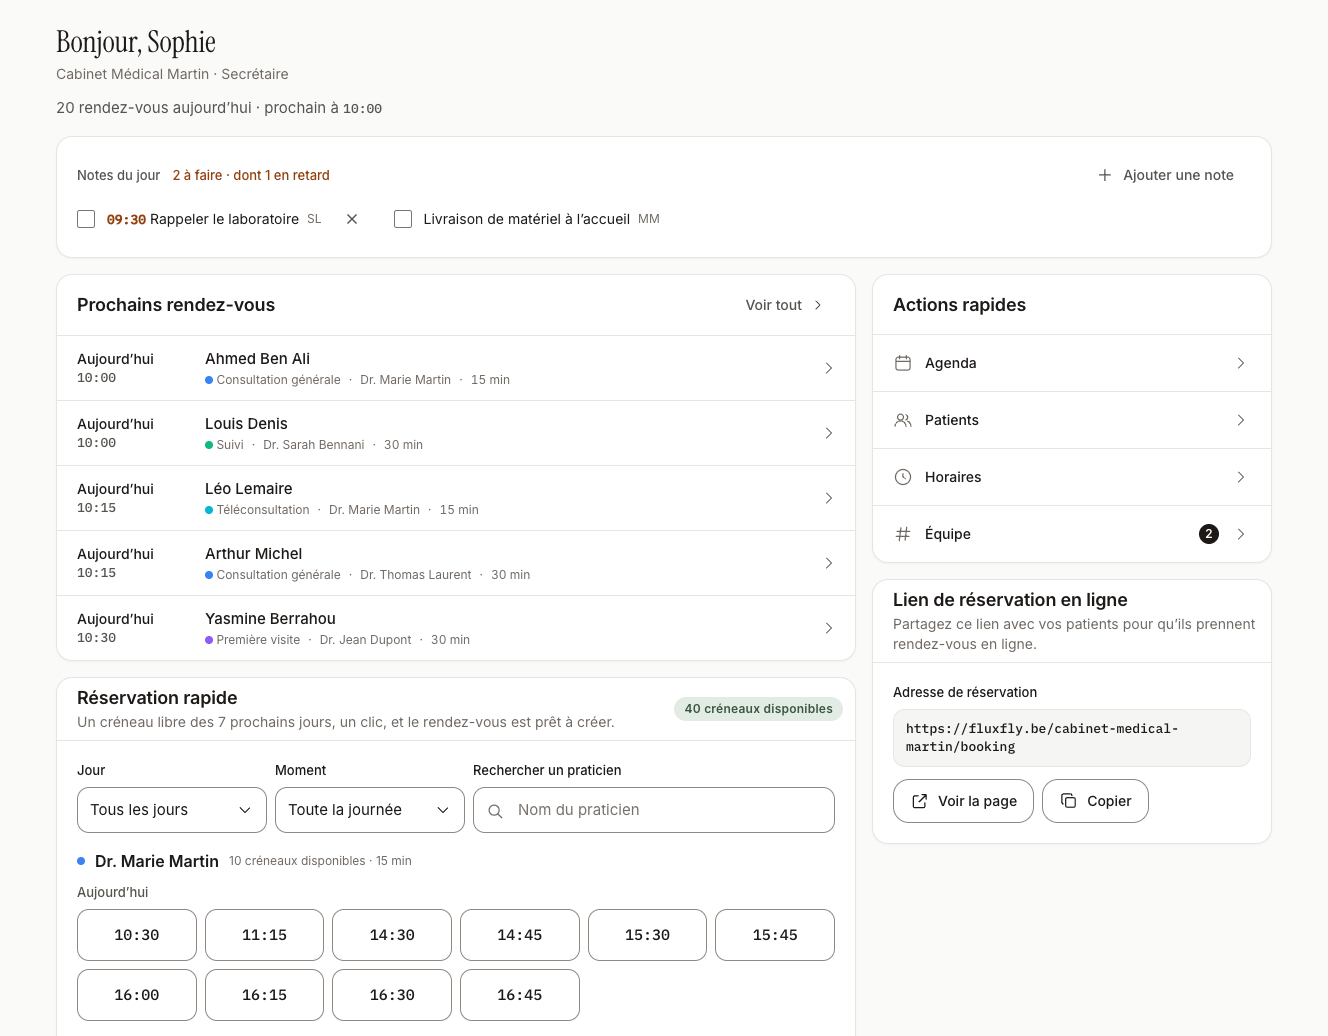
Task: Click 'Dr. Thomas Laurent' in Arthur Michel row
Action: [416, 575]
